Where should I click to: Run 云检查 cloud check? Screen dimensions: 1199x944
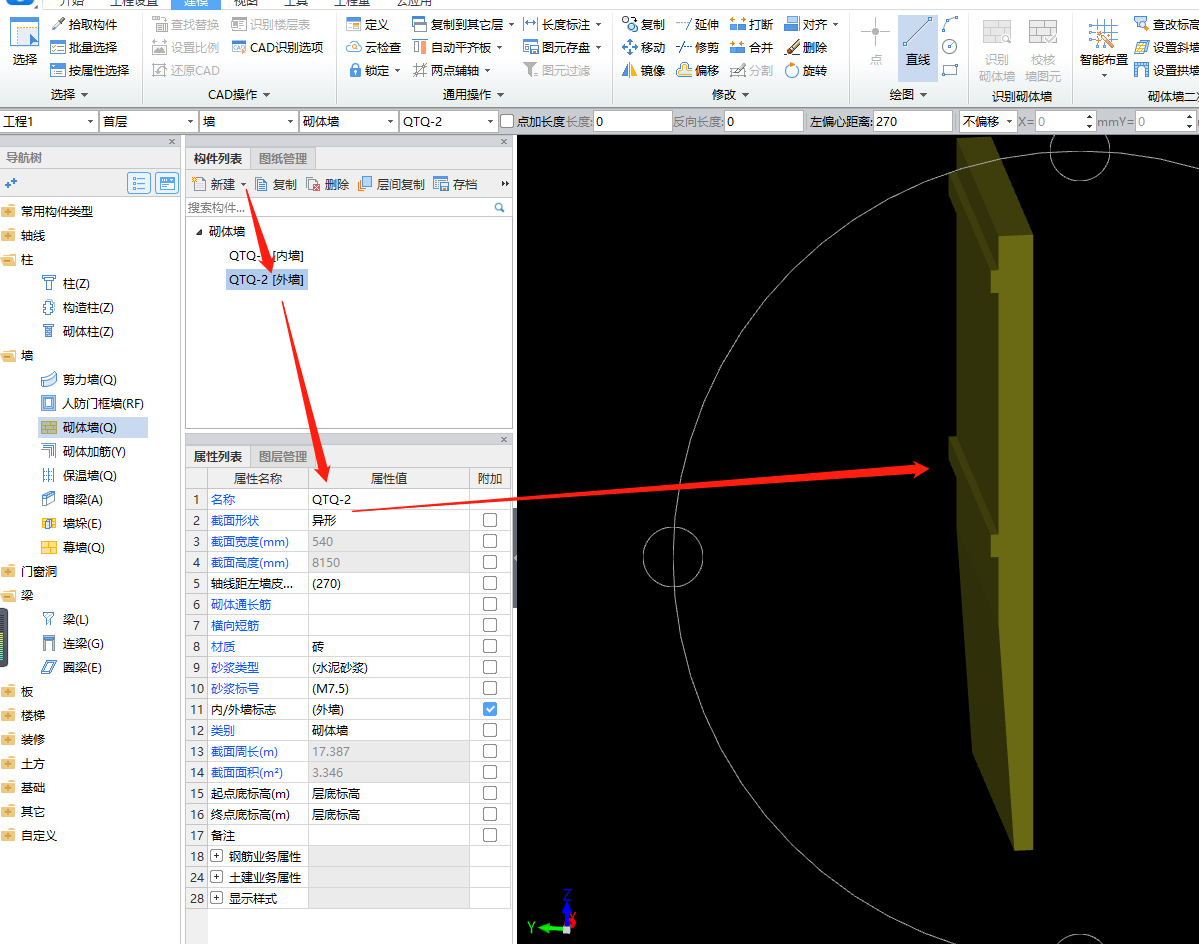(373, 47)
